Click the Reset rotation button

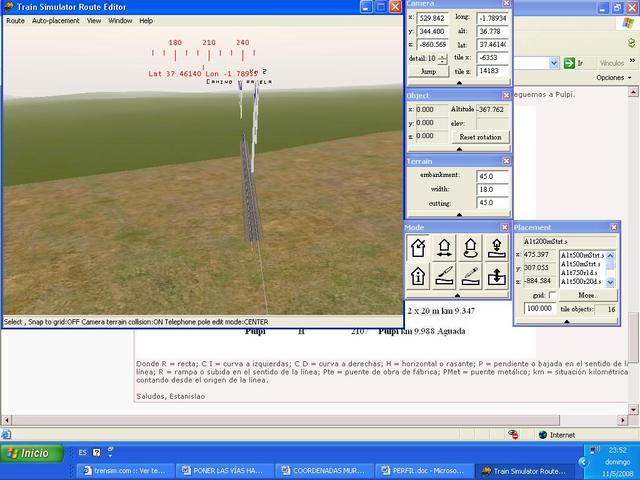click(478, 136)
